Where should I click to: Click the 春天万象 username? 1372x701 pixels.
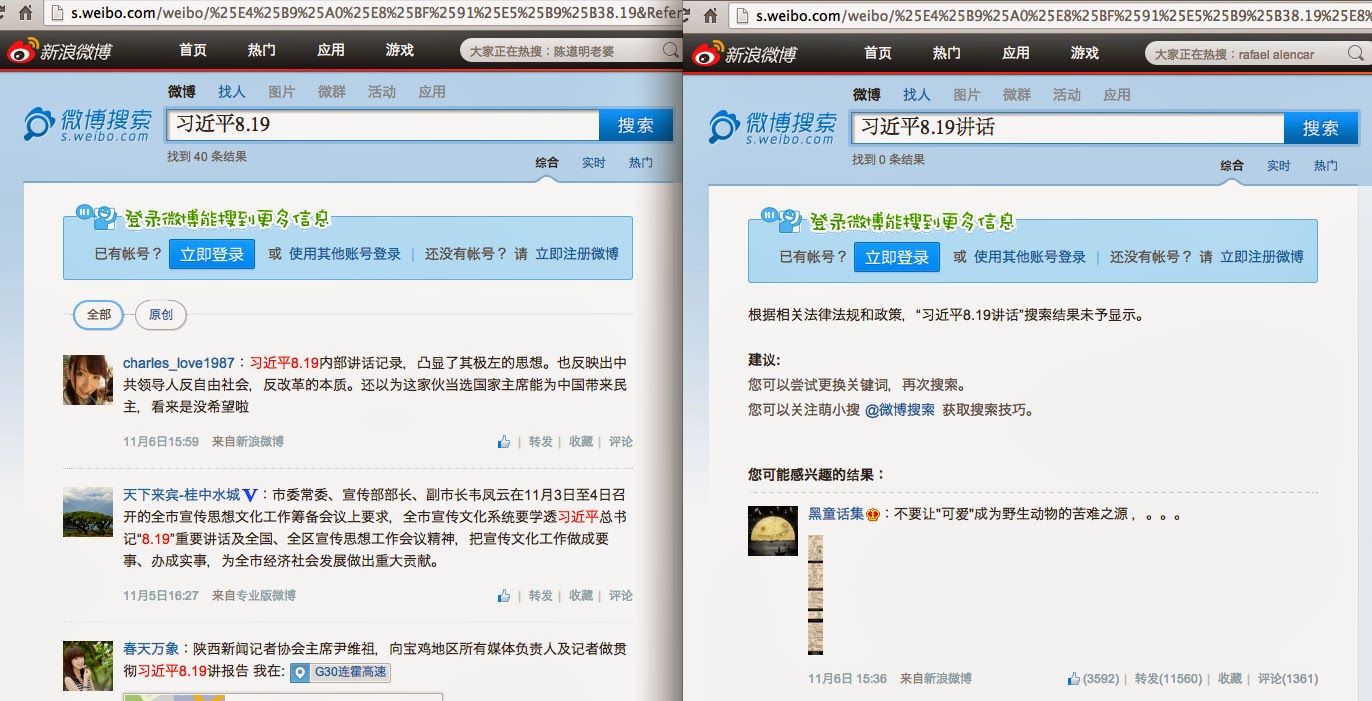[151, 649]
